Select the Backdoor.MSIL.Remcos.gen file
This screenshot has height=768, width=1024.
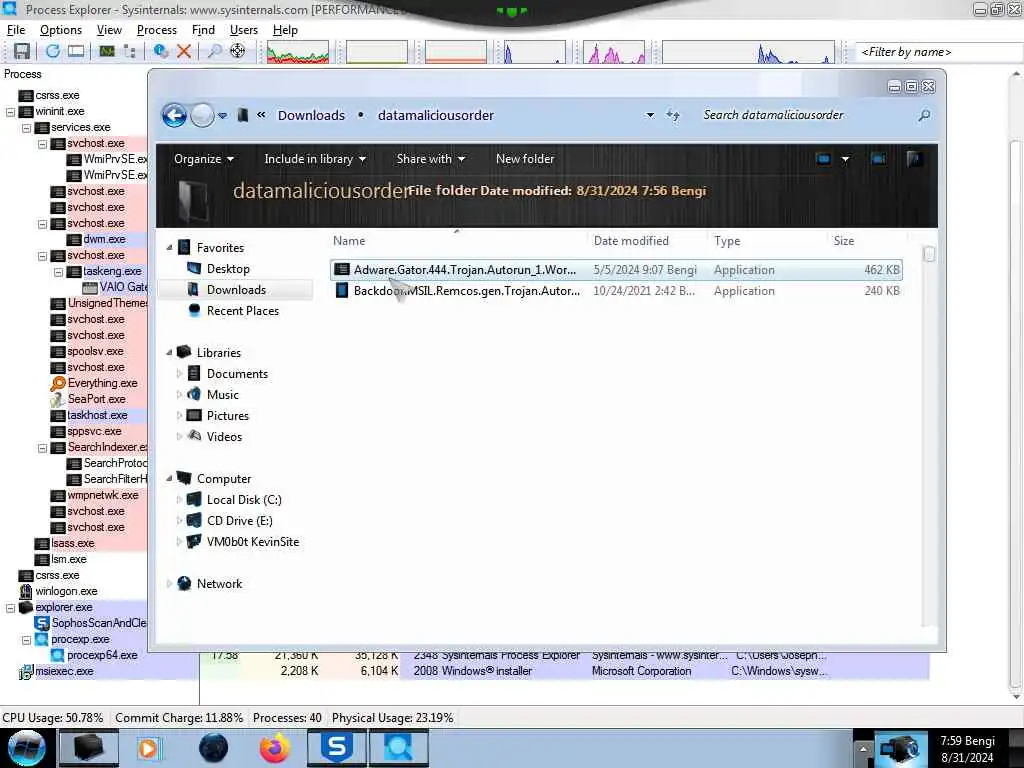(x=616, y=291)
